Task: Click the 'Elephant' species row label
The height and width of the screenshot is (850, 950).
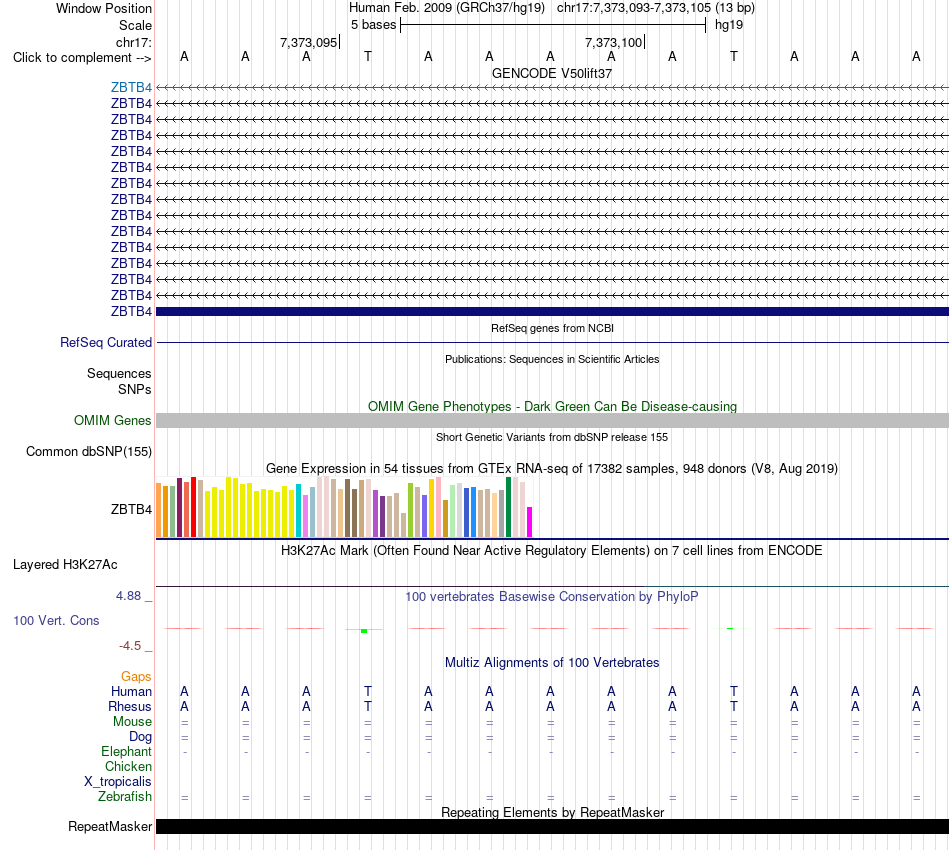Action: pyautogui.click(x=126, y=752)
